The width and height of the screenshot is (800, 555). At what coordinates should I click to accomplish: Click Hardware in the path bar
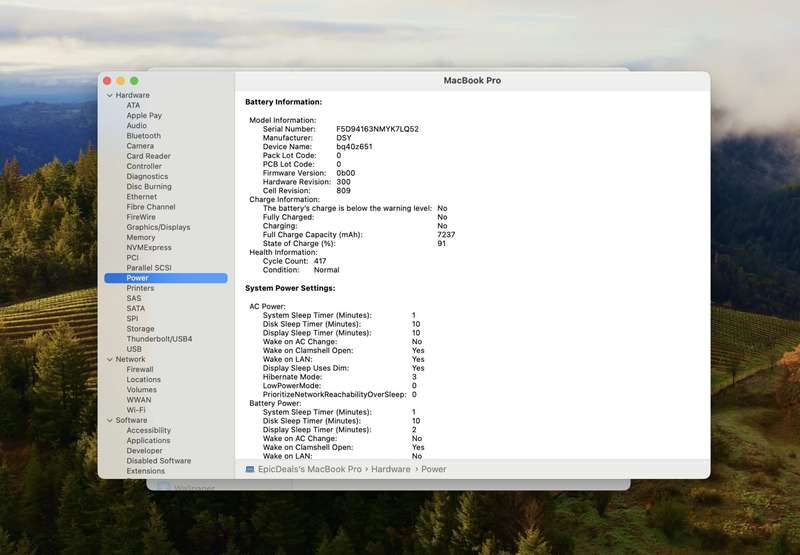(390, 469)
